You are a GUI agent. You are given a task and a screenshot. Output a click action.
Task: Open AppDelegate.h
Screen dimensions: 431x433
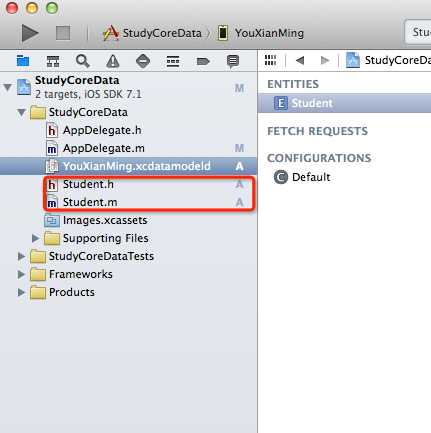pos(128,130)
